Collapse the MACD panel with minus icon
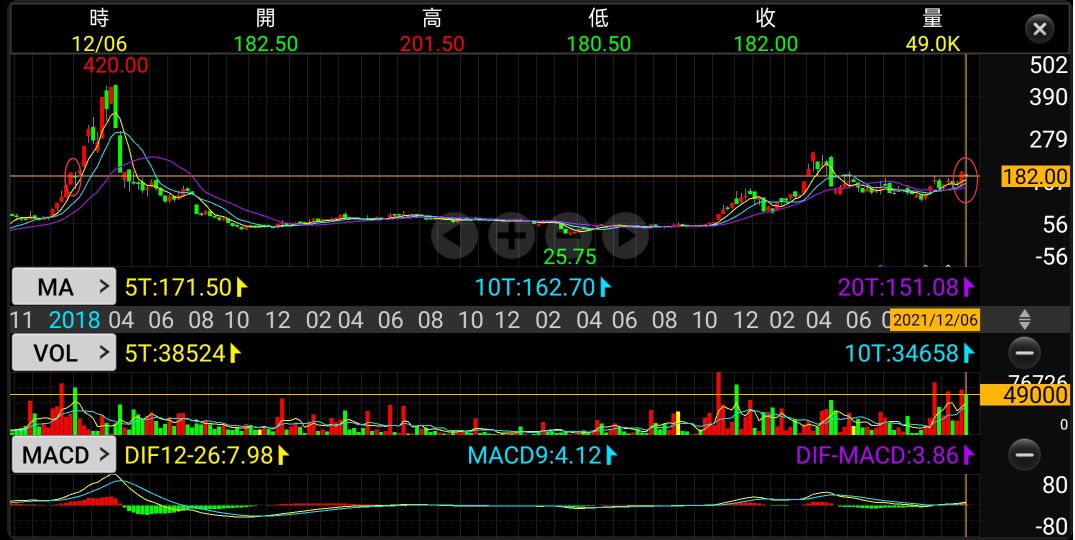The image size is (1075, 540). pos(1023,456)
